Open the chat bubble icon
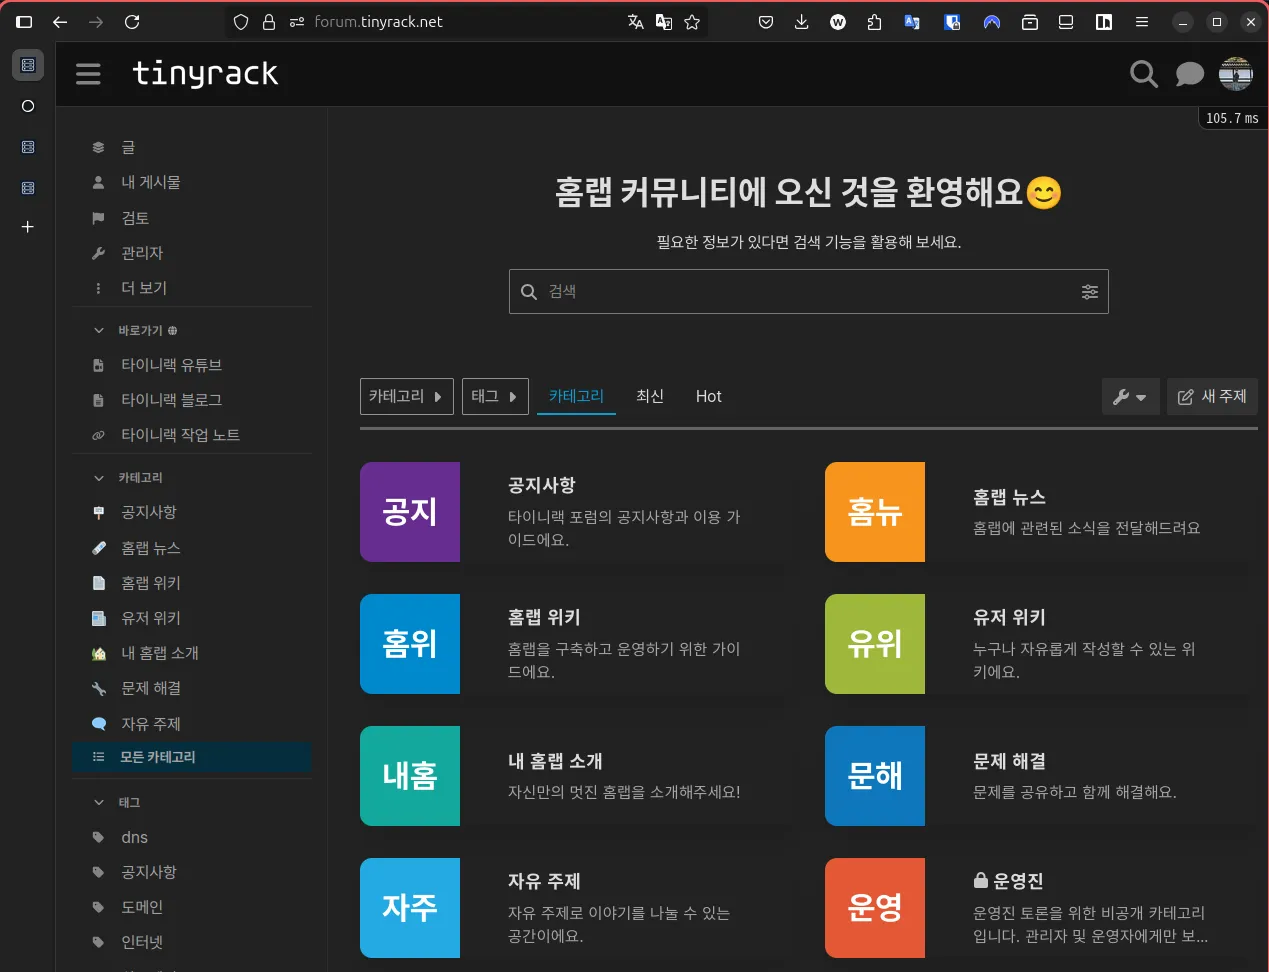1269x972 pixels. (1189, 74)
